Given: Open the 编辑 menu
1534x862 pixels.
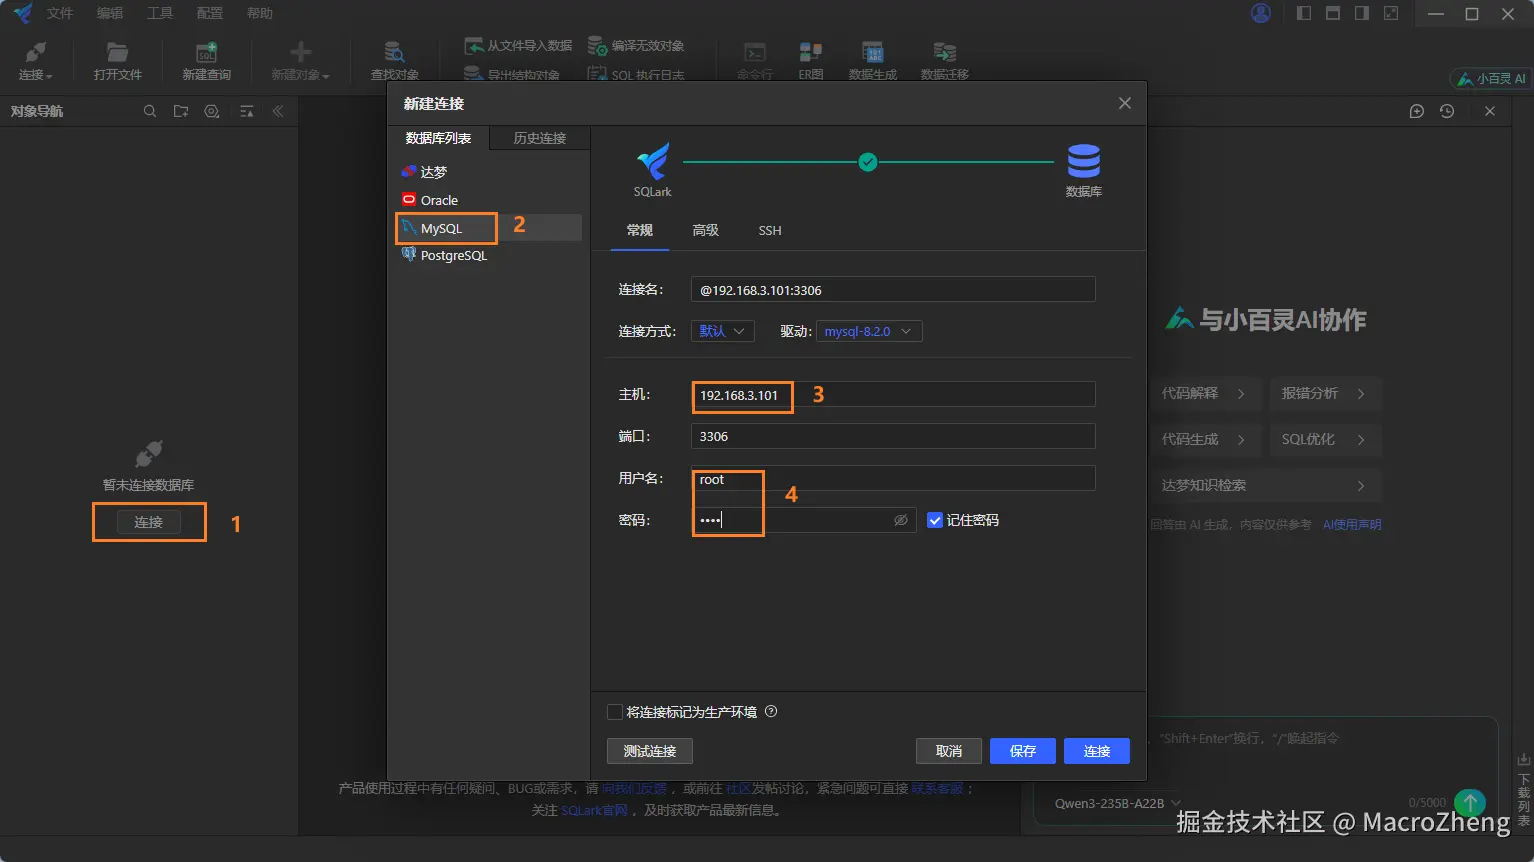Looking at the screenshot, I should tap(110, 13).
